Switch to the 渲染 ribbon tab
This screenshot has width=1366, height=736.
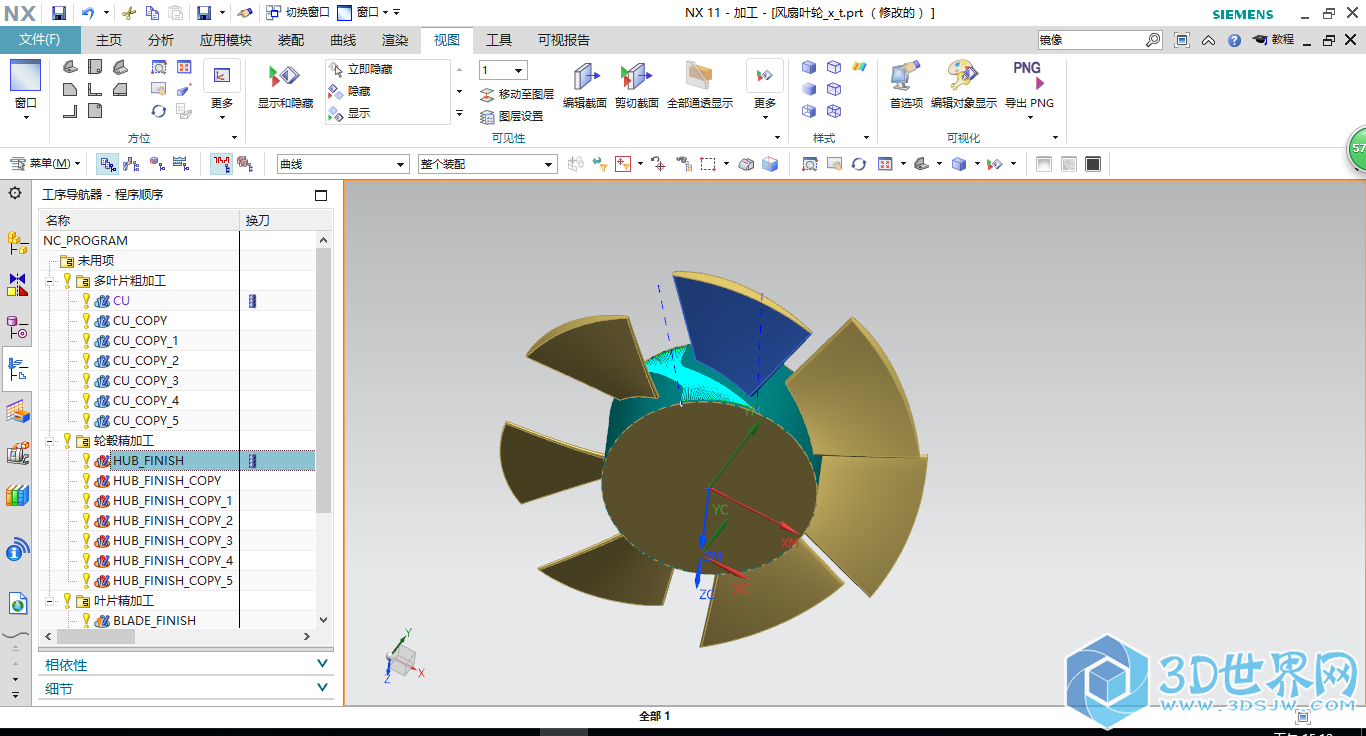(x=395, y=40)
